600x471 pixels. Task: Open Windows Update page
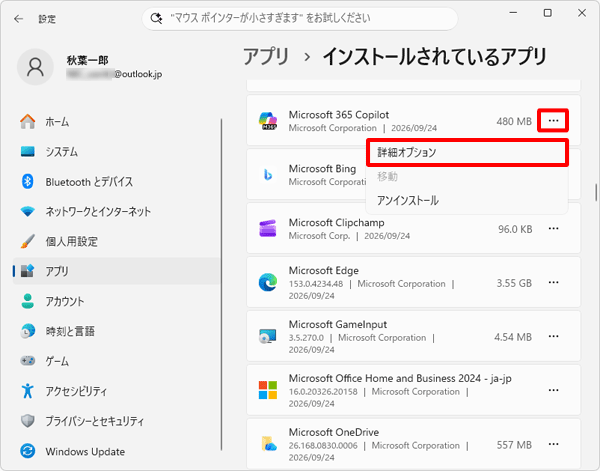tap(117, 451)
